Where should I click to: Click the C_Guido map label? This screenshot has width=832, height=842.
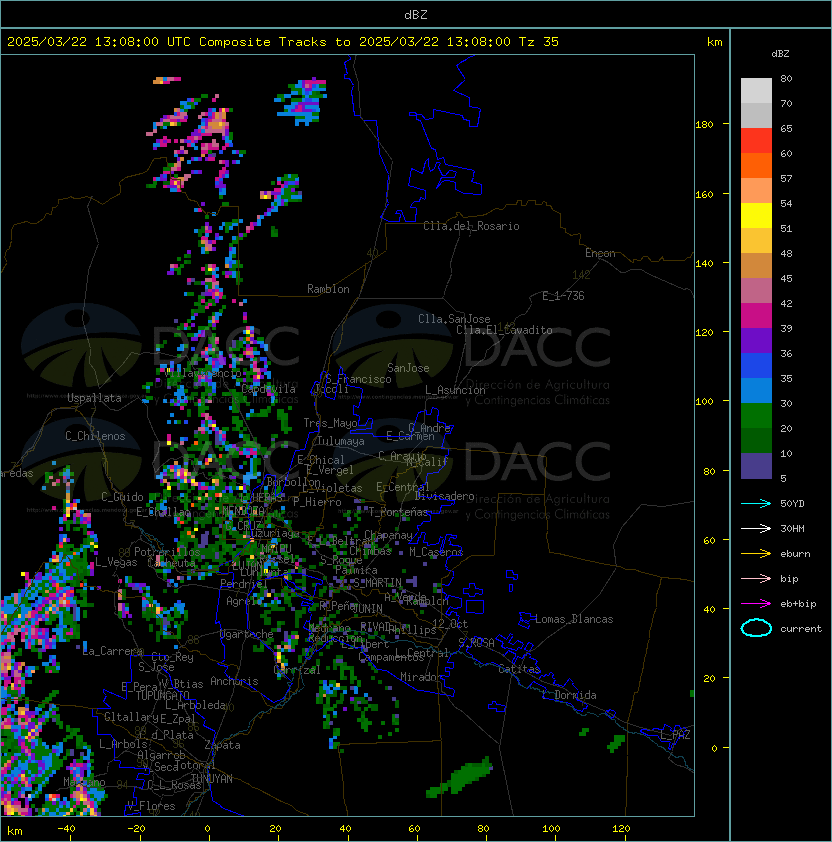click(x=122, y=497)
